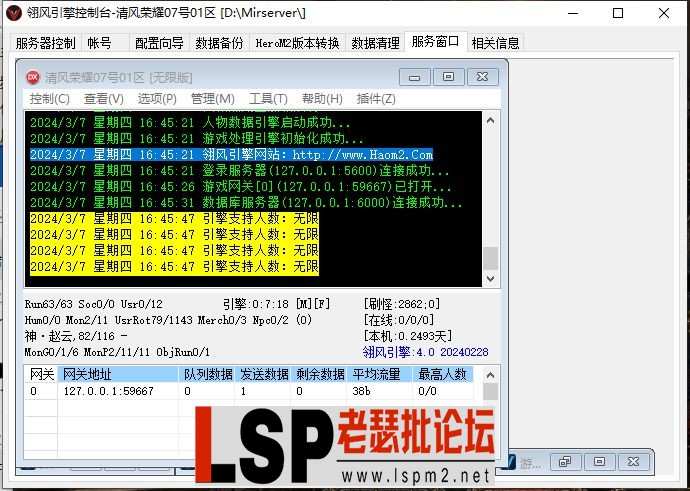Open the 管理(M) menu
Viewport: 690px width, 491px height.
(x=213, y=99)
